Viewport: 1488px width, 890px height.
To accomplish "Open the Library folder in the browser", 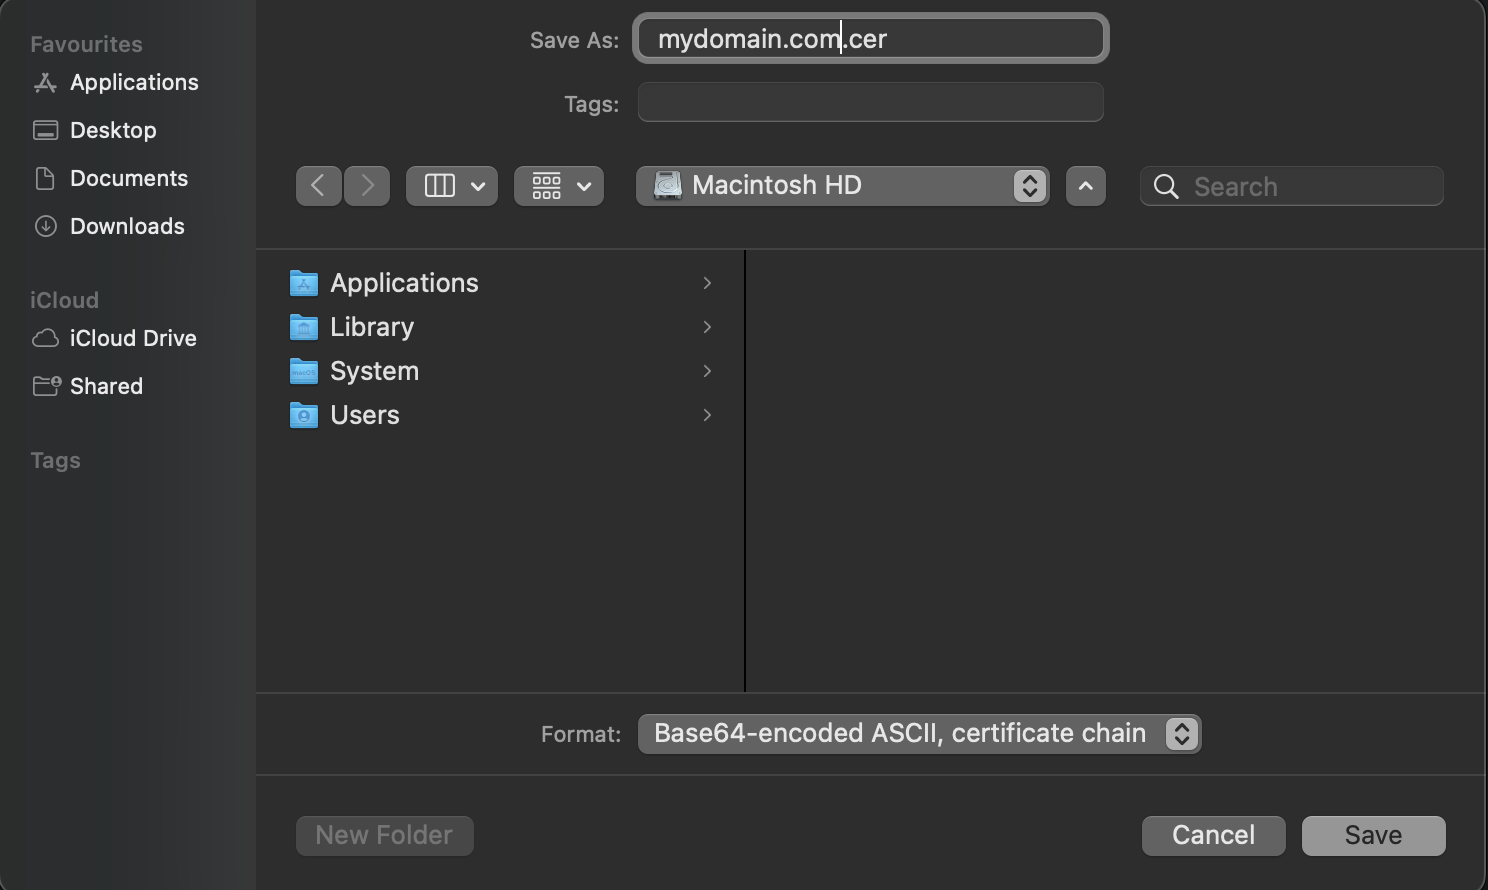I will [371, 327].
